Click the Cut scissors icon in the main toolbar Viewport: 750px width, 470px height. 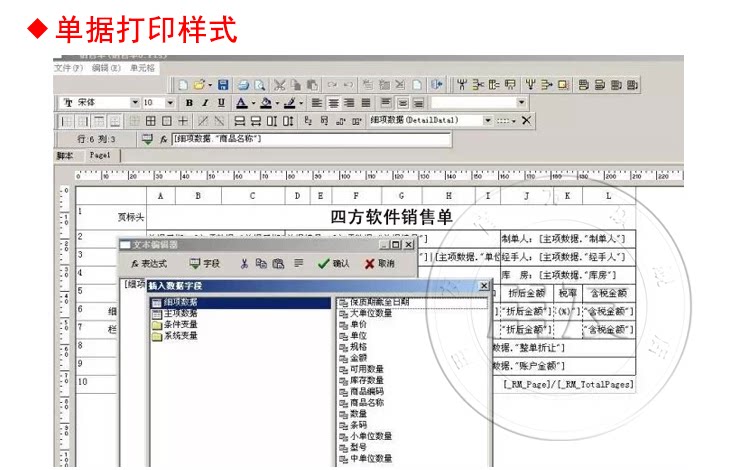point(279,85)
